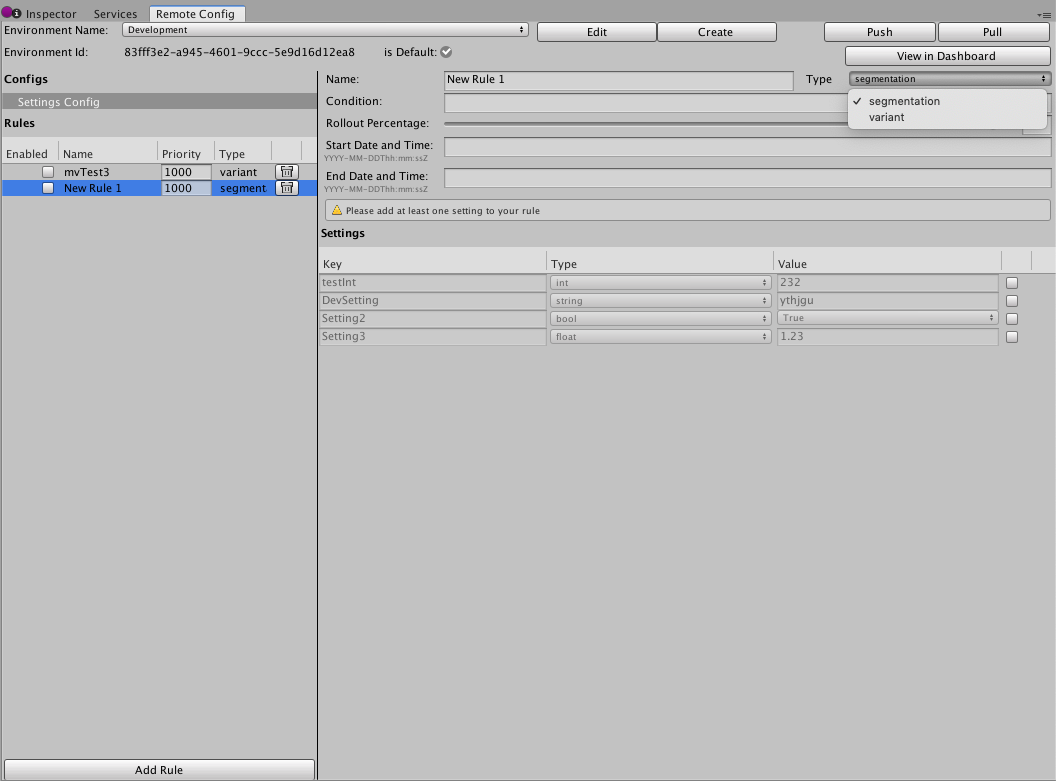Push the current configuration
This screenshot has height=781, width=1056.
point(878,31)
